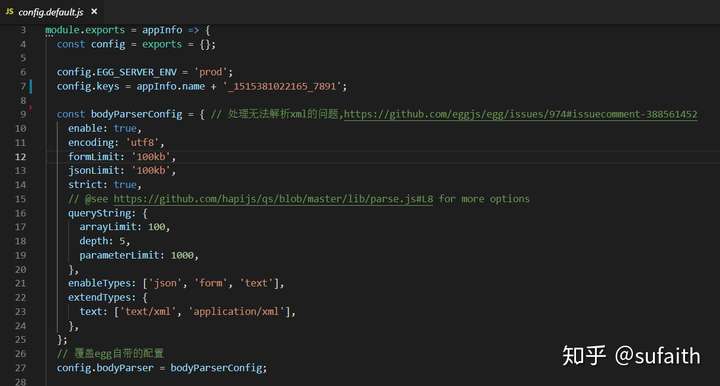Click 'config.bodyParser' on line 27
Viewport: 720px width, 386px height.
[105, 368]
